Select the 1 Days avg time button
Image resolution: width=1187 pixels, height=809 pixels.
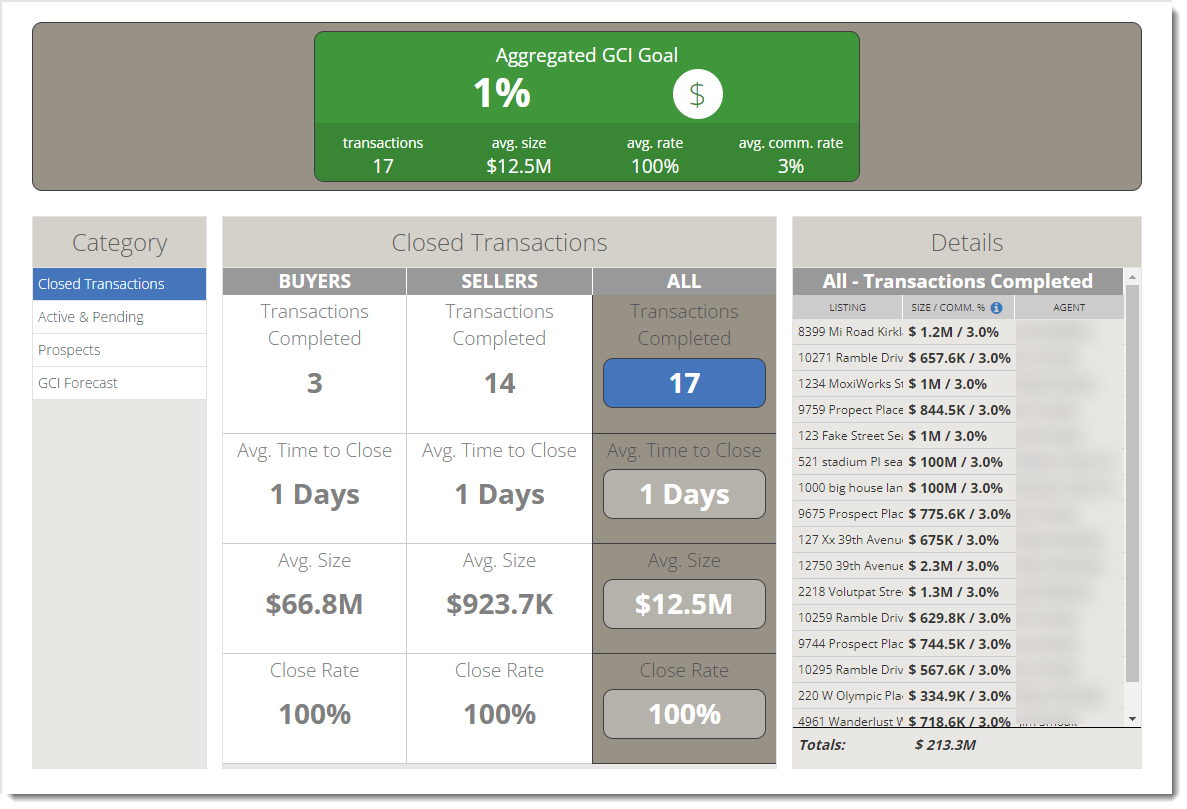click(x=684, y=494)
